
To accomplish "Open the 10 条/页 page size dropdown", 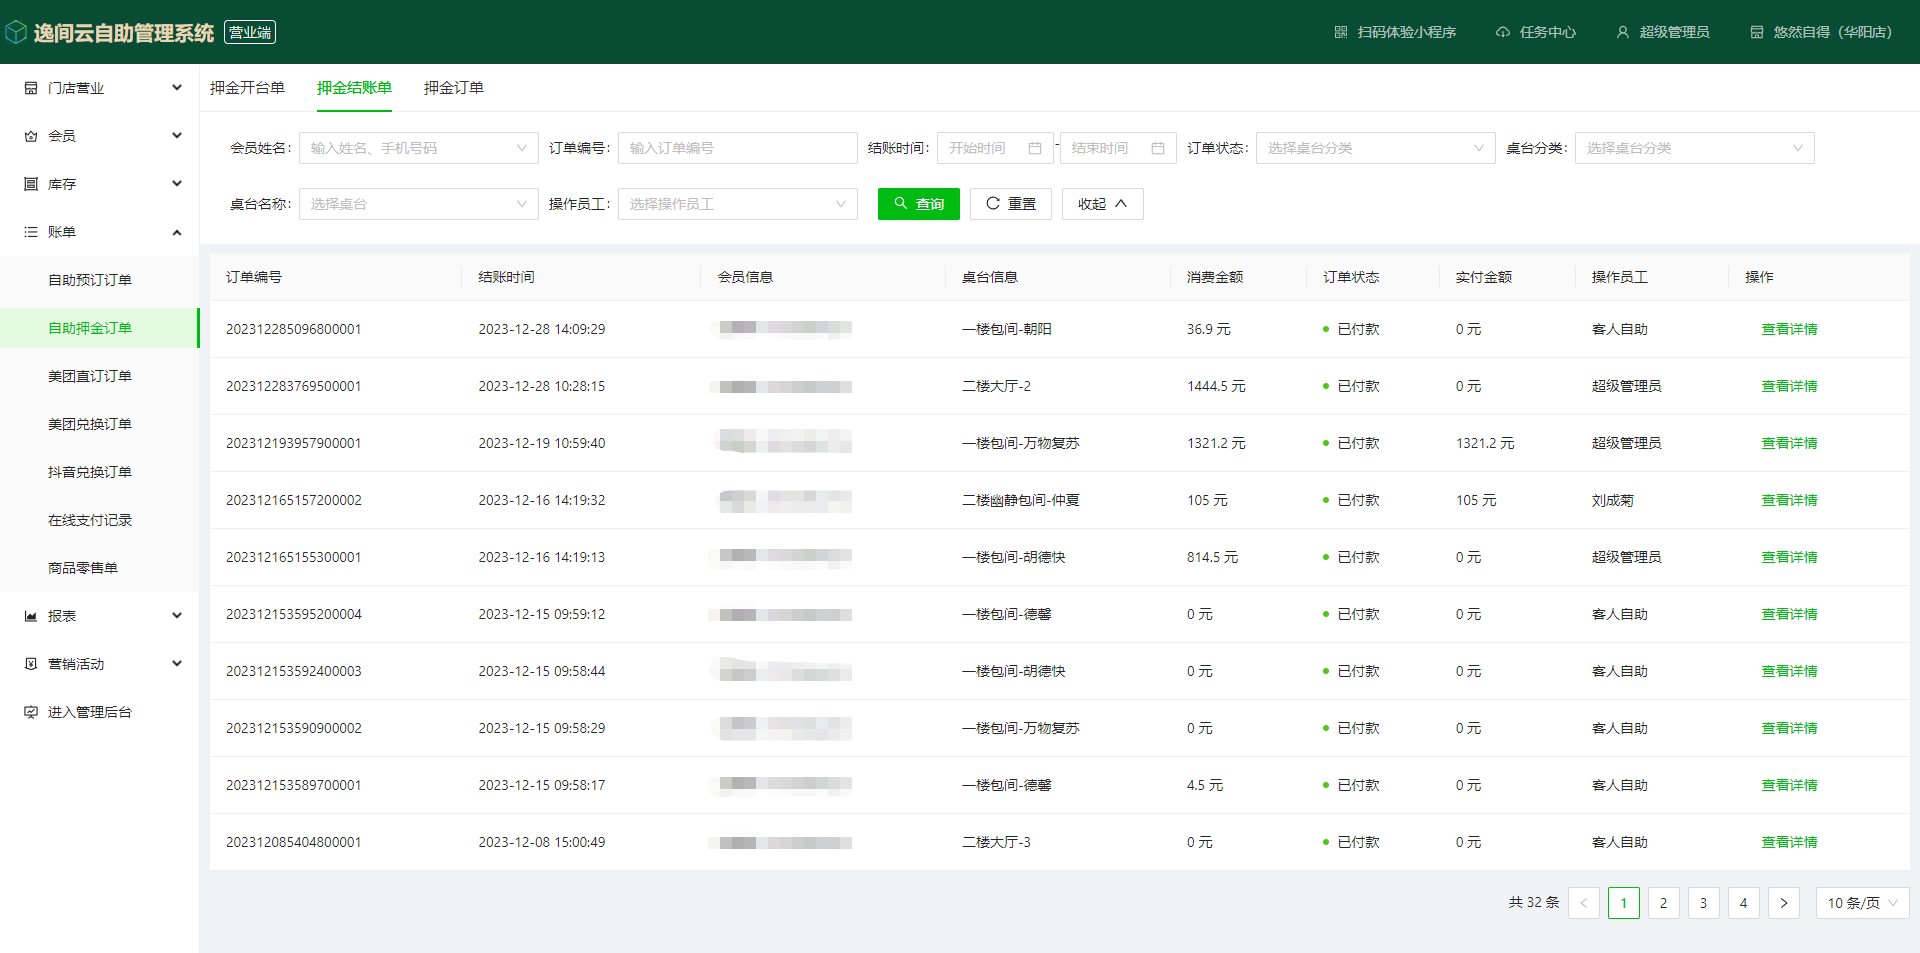I will tap(1863, 903).
